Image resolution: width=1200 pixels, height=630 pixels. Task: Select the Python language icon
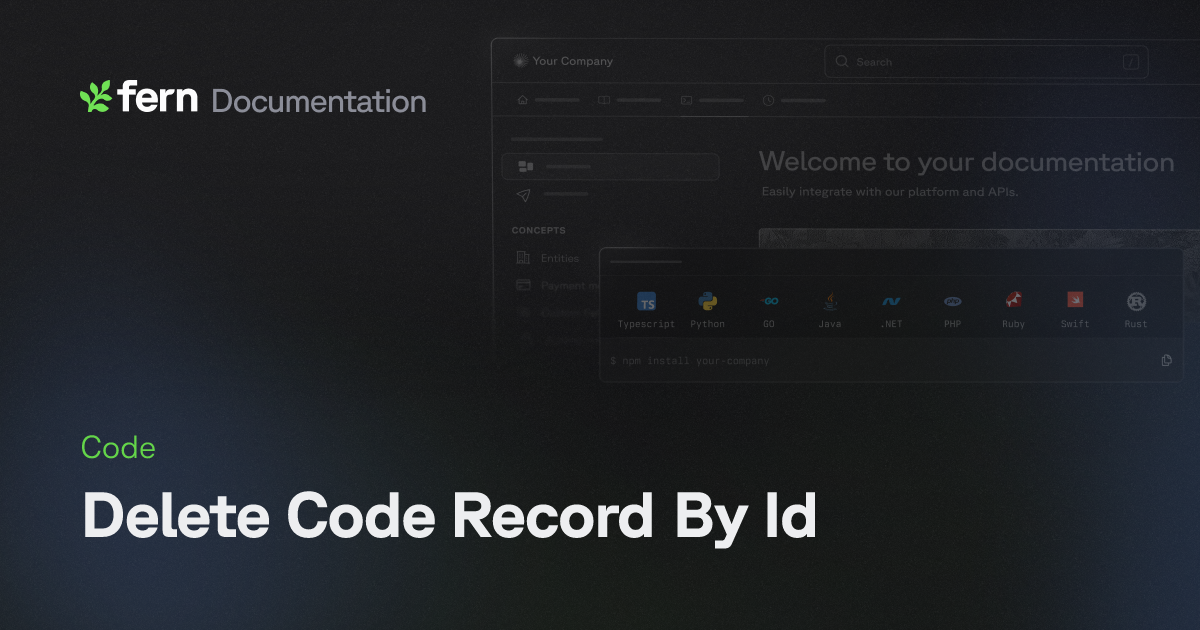(708, 301)
